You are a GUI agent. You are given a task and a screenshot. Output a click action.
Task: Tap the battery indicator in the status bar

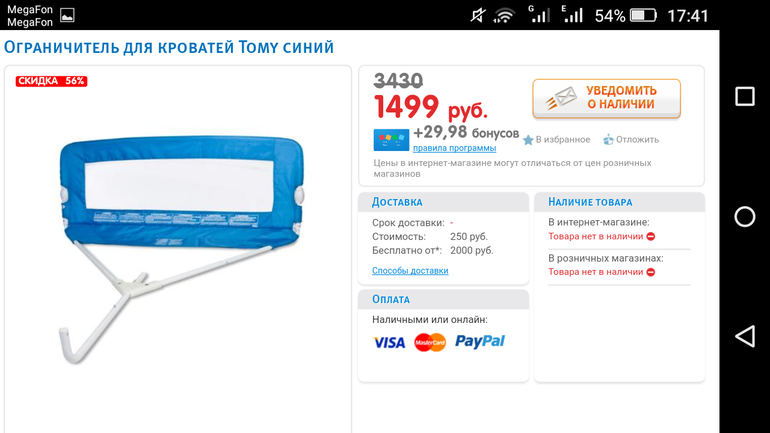pyautogui.click(x=643, y=16)
